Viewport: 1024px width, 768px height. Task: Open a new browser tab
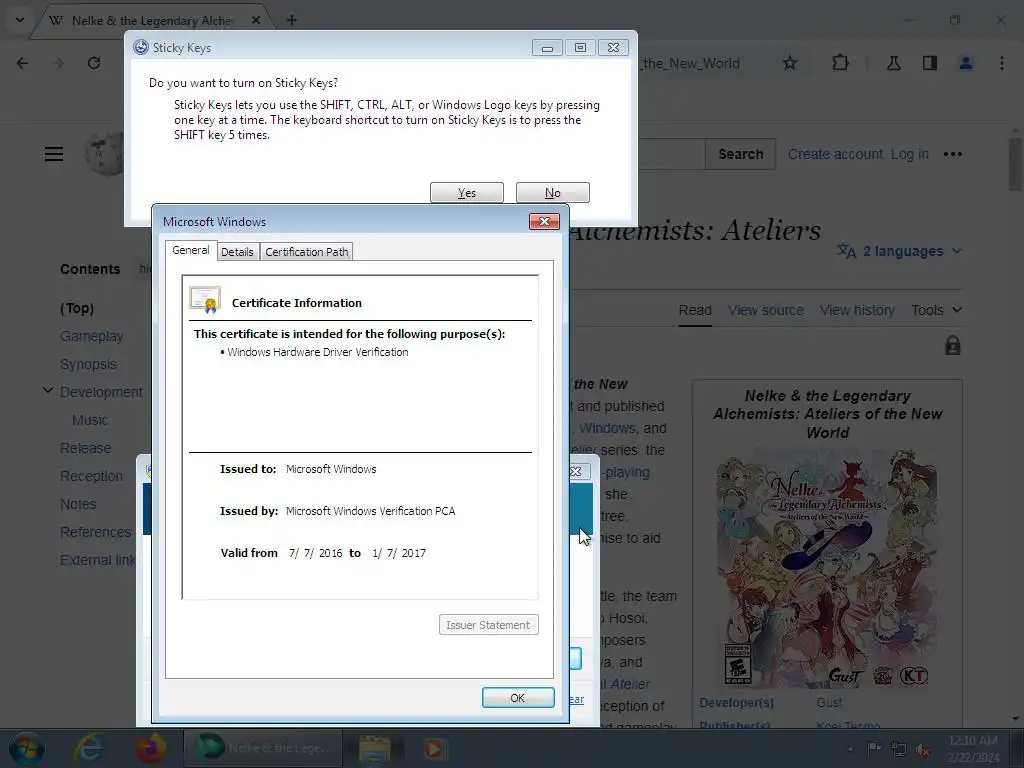click(291, 20)
